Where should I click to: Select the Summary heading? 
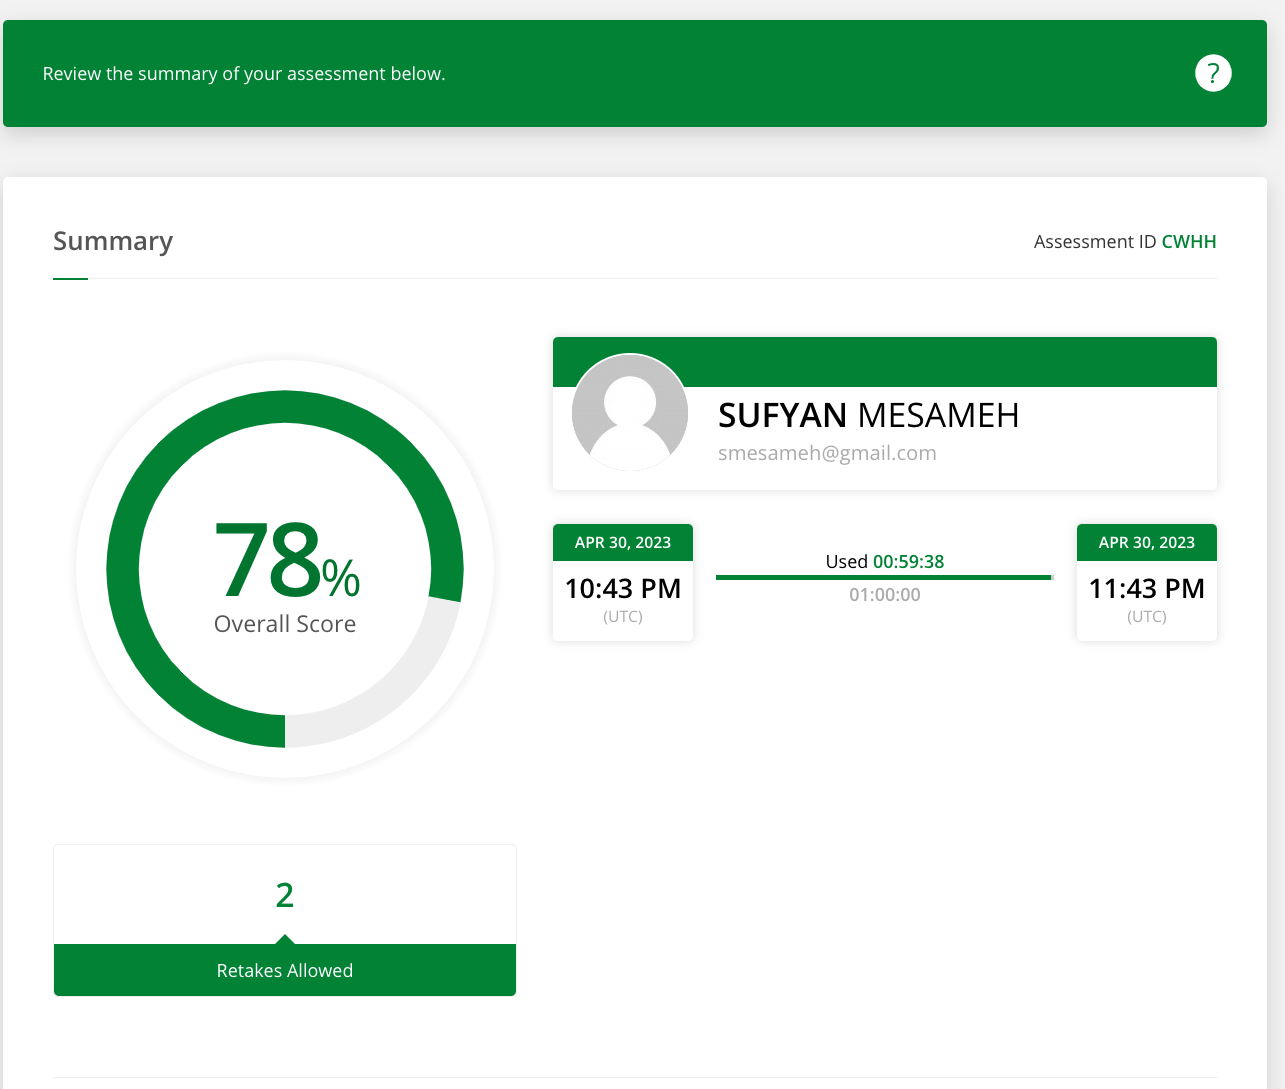tap(113, 242)
